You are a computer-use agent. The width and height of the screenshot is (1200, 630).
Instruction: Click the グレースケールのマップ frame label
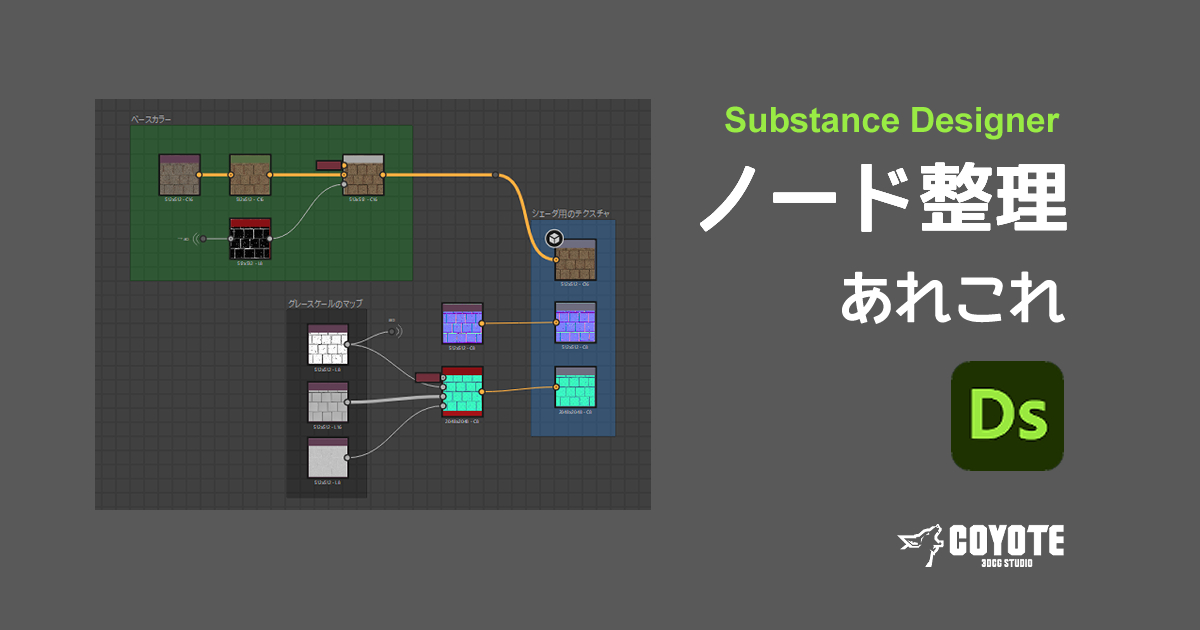(x=324, y=302)
